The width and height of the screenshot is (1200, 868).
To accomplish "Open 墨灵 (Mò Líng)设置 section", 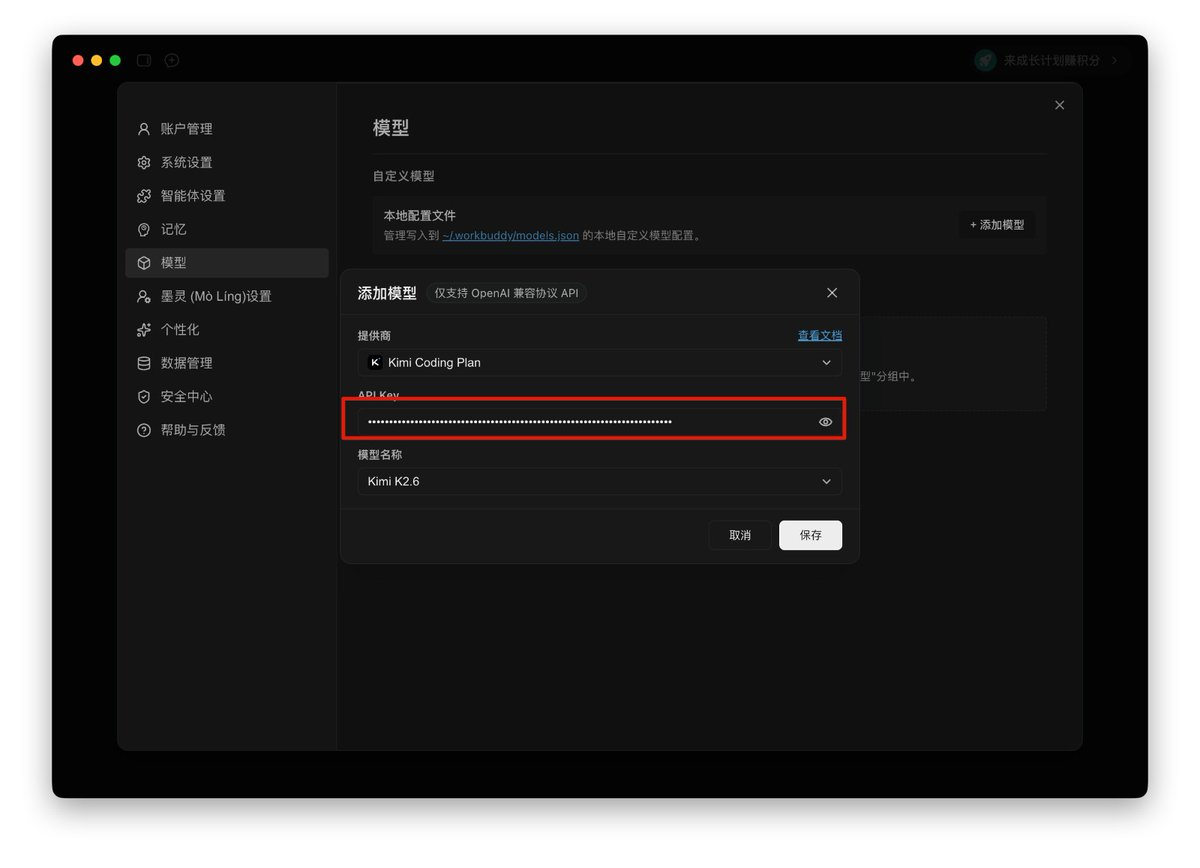I will (x=227, y=296).
